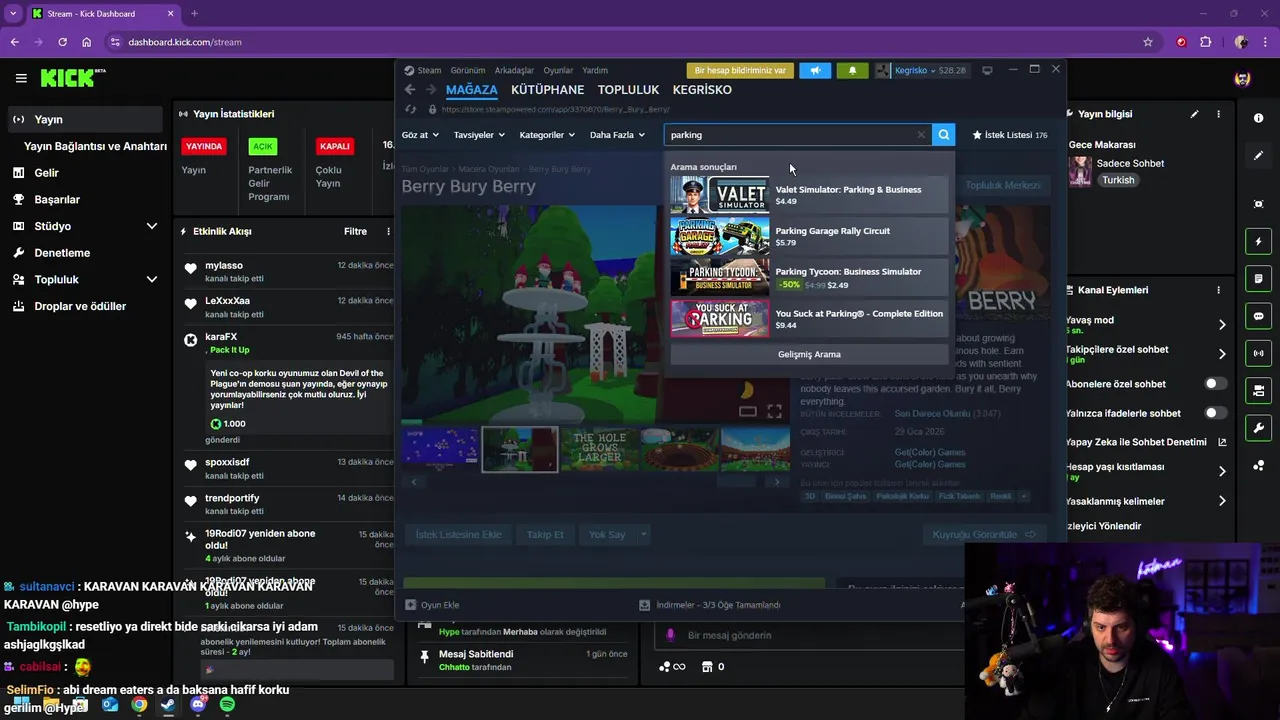Image resolution: width=1280 pixels, height=720 pixels.
Task: Expand Takipçilere özel sohbet arrow
Action: pos(1222,354)
